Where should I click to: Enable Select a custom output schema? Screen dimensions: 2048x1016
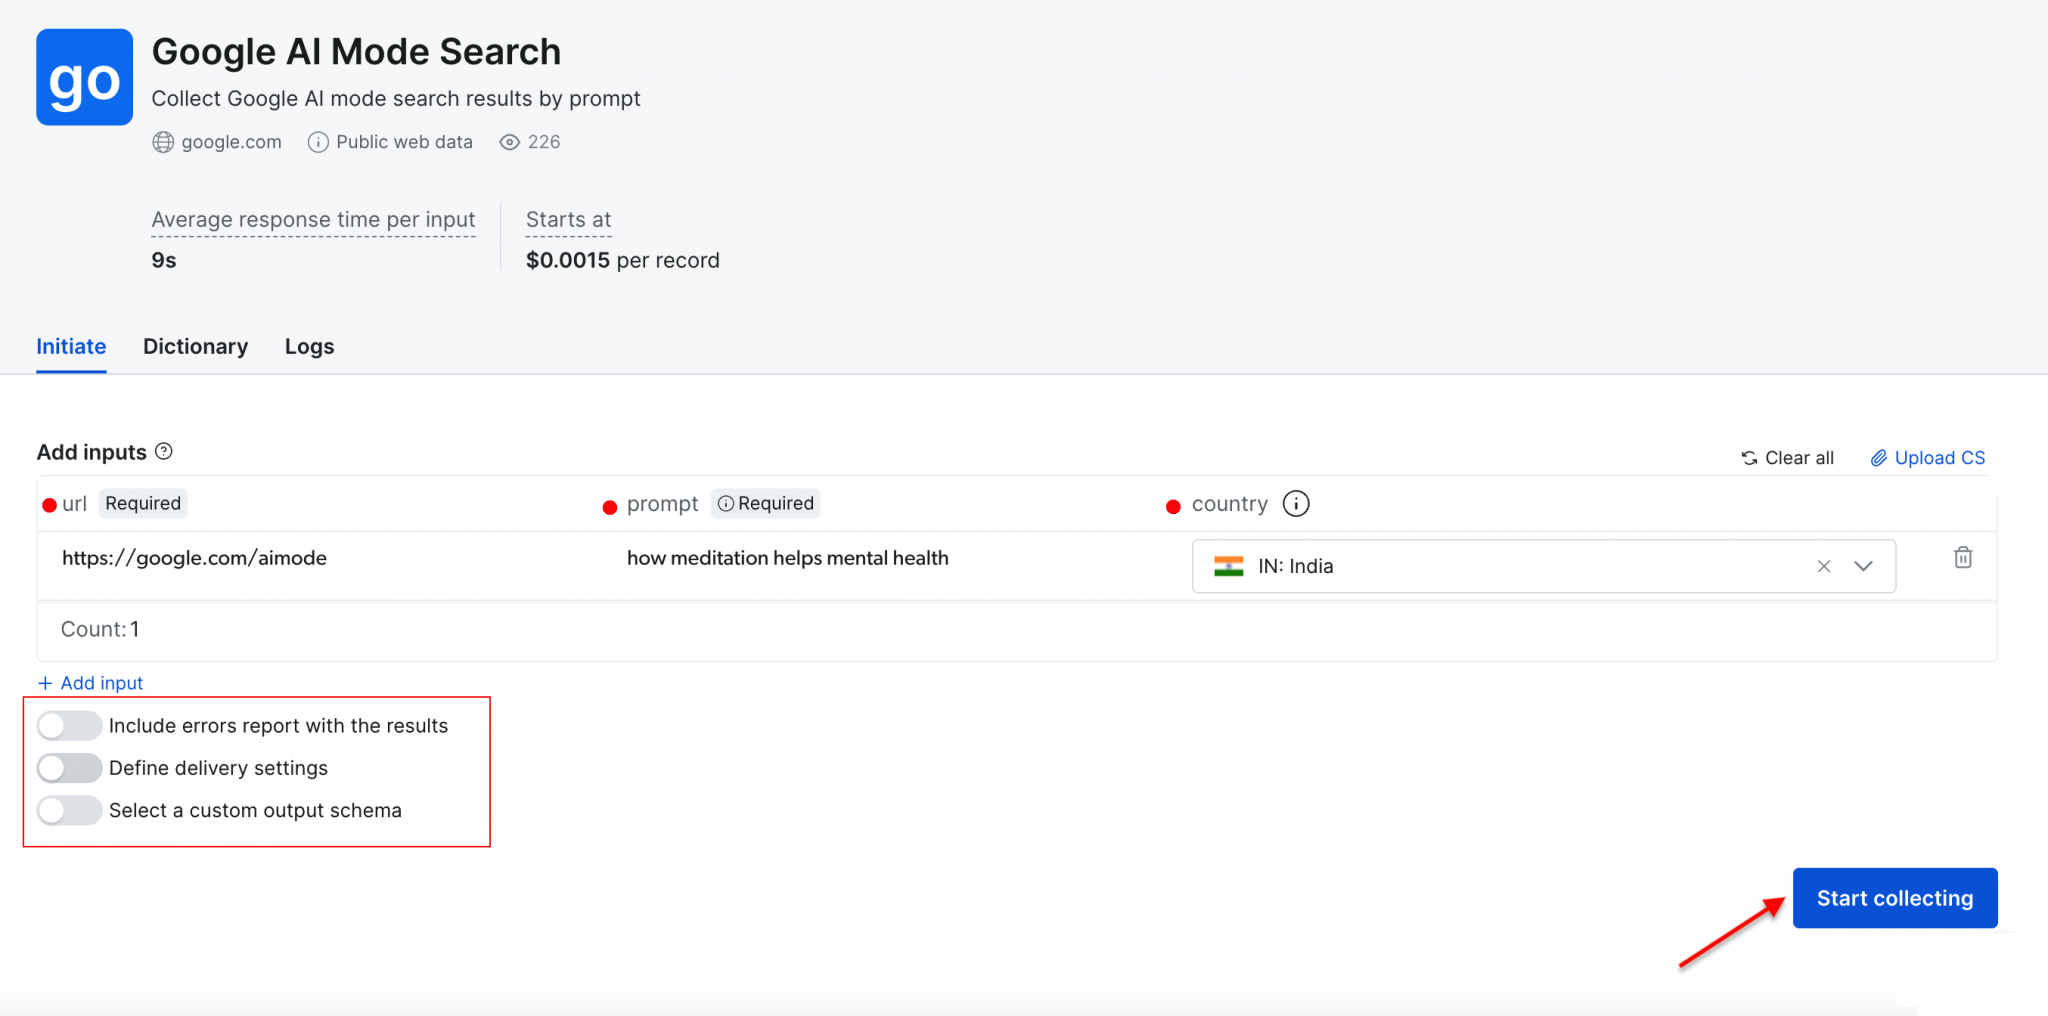pos(69,810)
